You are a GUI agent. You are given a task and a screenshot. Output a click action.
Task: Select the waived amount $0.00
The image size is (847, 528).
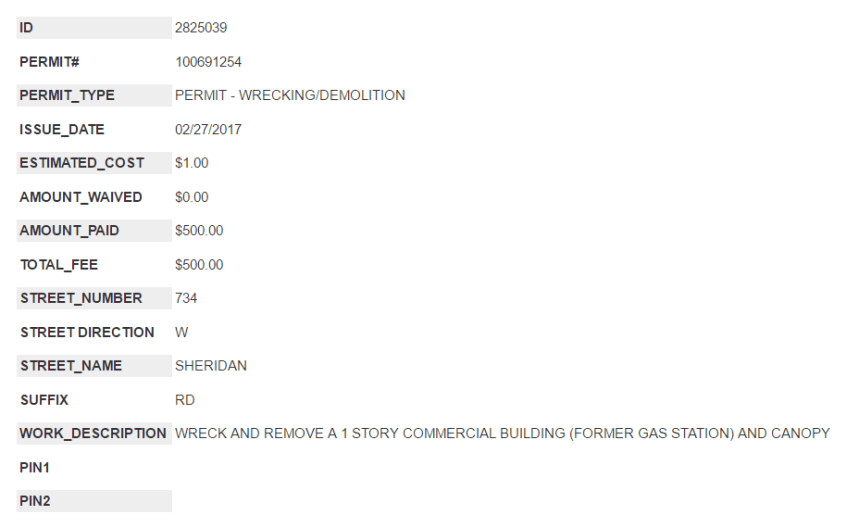tap(191, 197)
